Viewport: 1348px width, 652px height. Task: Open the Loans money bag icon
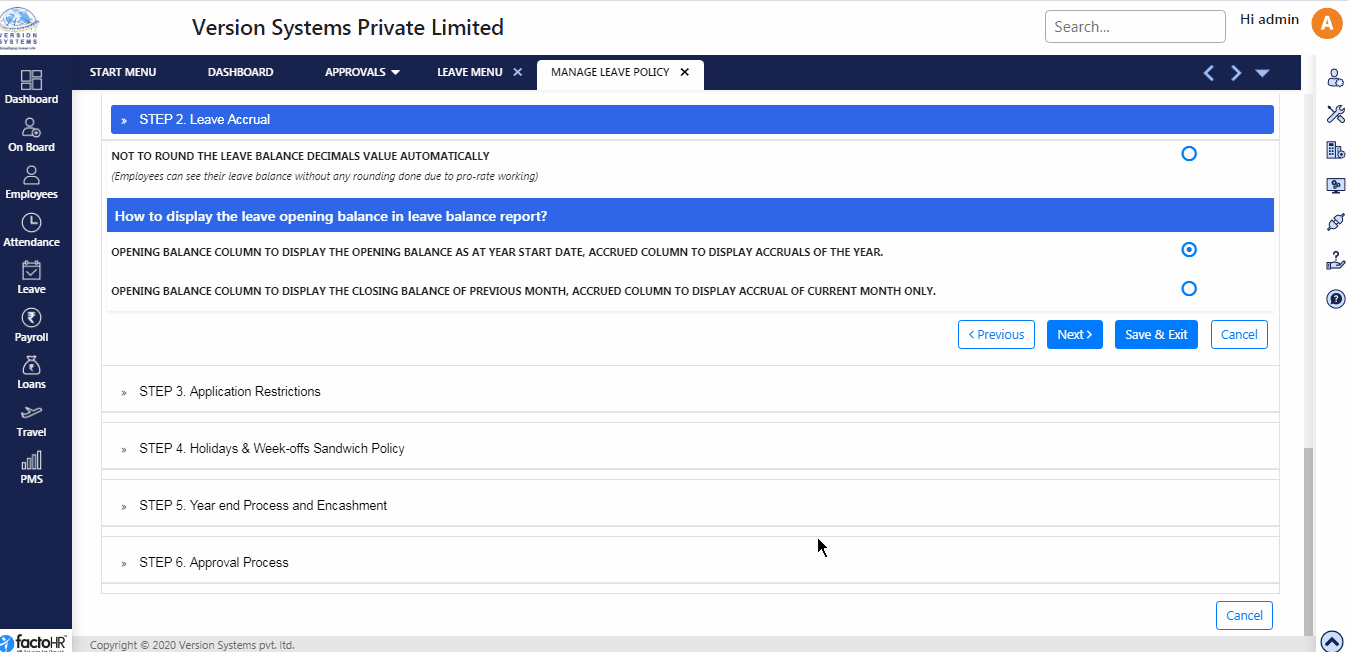[x=31, y=370]
